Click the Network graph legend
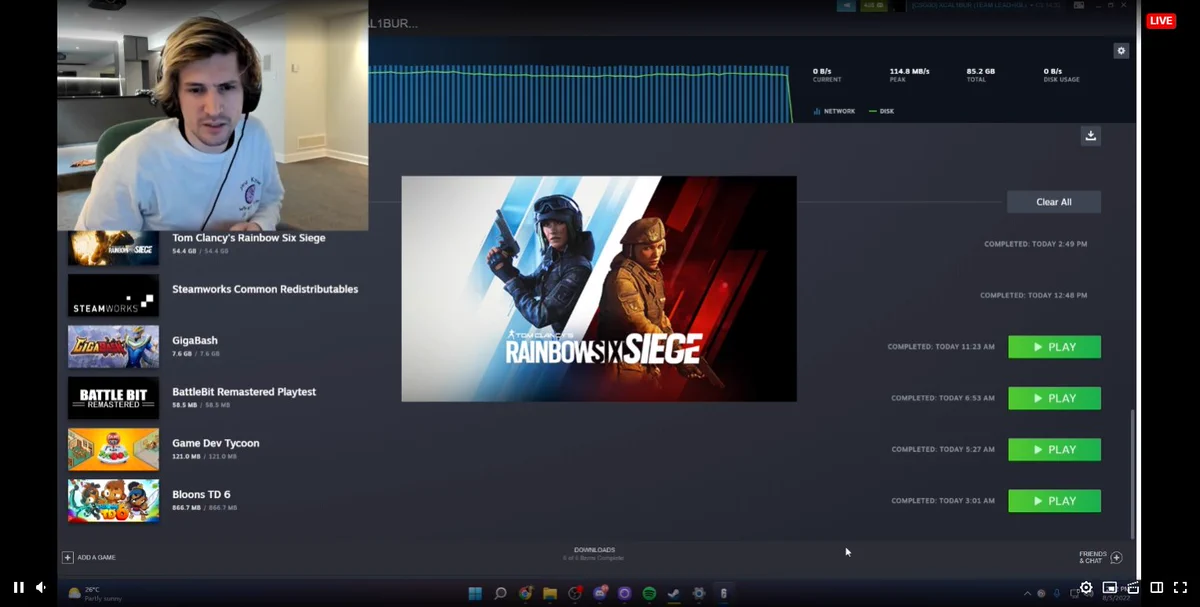The image size is (1200, 607). (834, 111)
